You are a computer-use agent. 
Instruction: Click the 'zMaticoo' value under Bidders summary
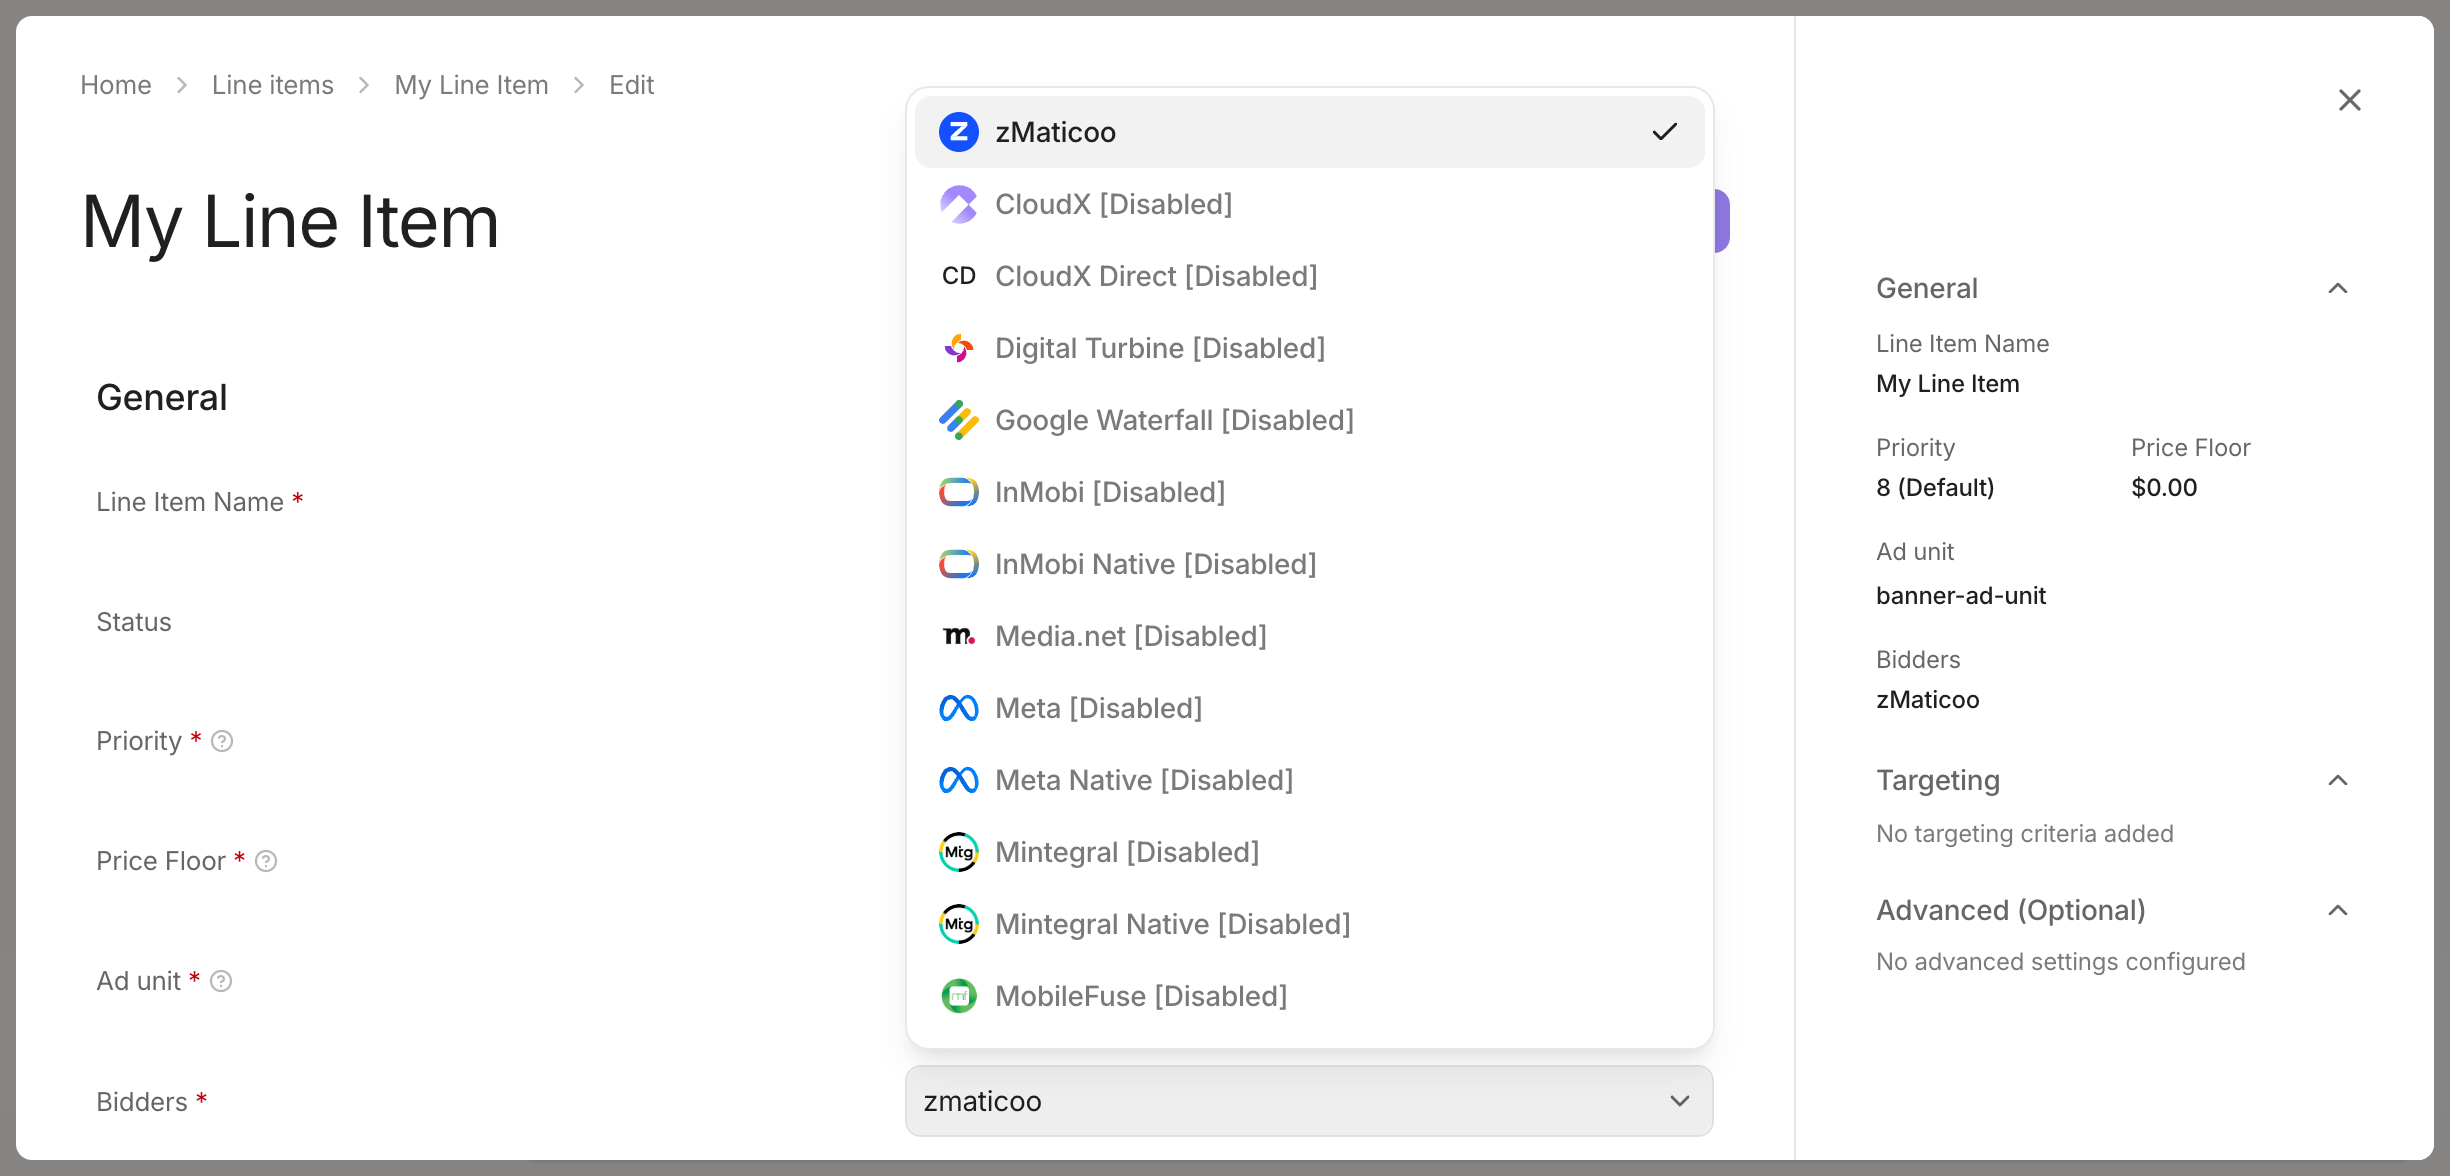(x=1928, y=700)
